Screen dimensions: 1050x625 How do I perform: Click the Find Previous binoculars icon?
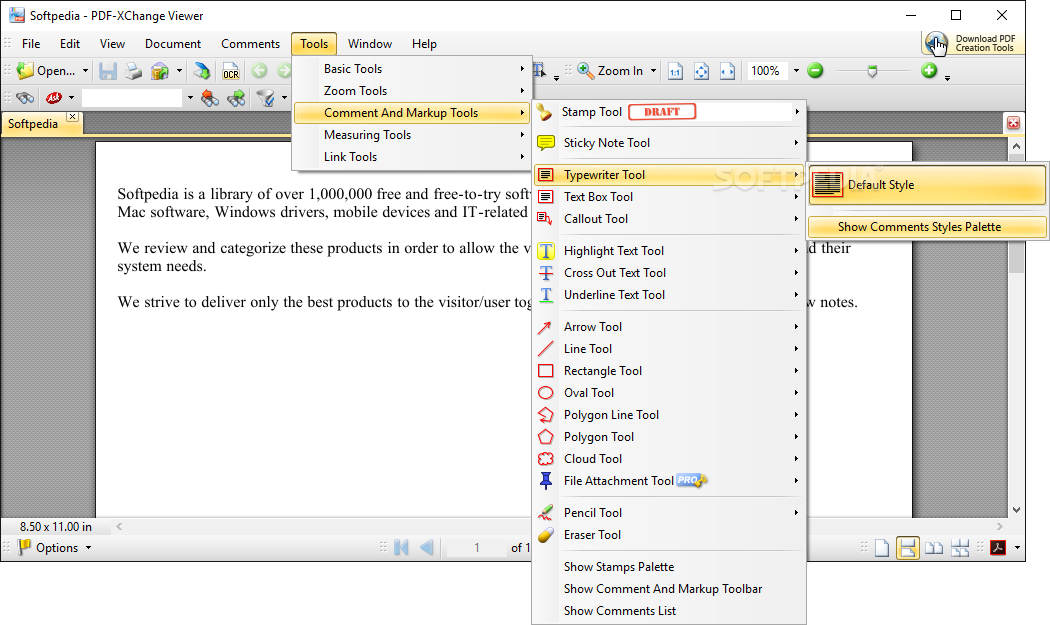pos(210,98)
